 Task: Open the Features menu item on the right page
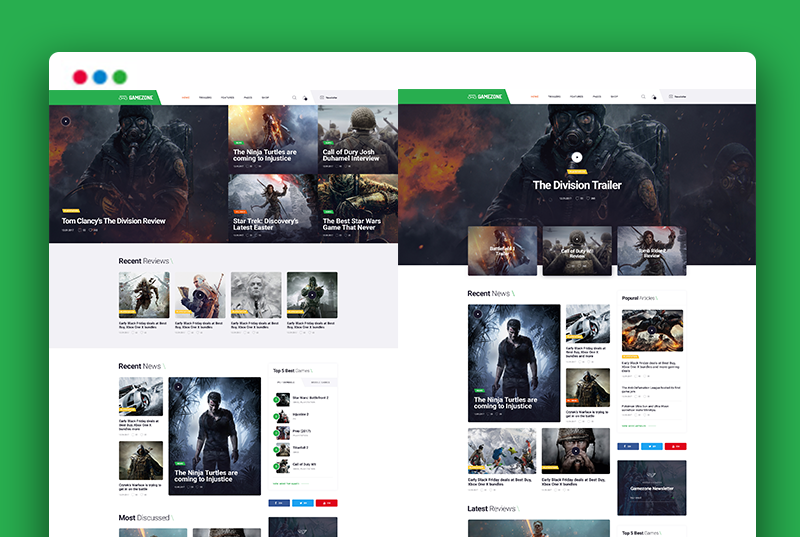(x=577, y=96)
